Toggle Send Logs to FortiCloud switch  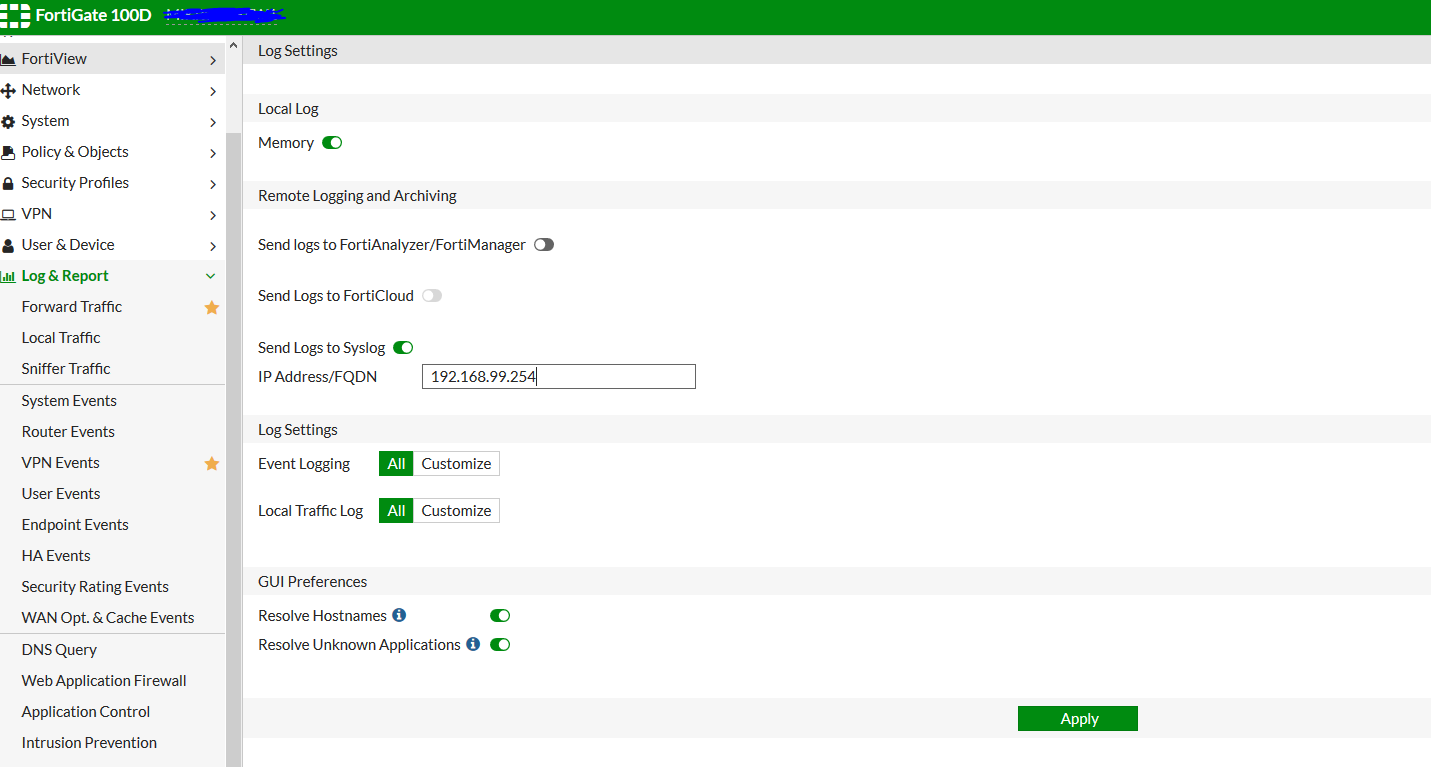tap(432, 296)
